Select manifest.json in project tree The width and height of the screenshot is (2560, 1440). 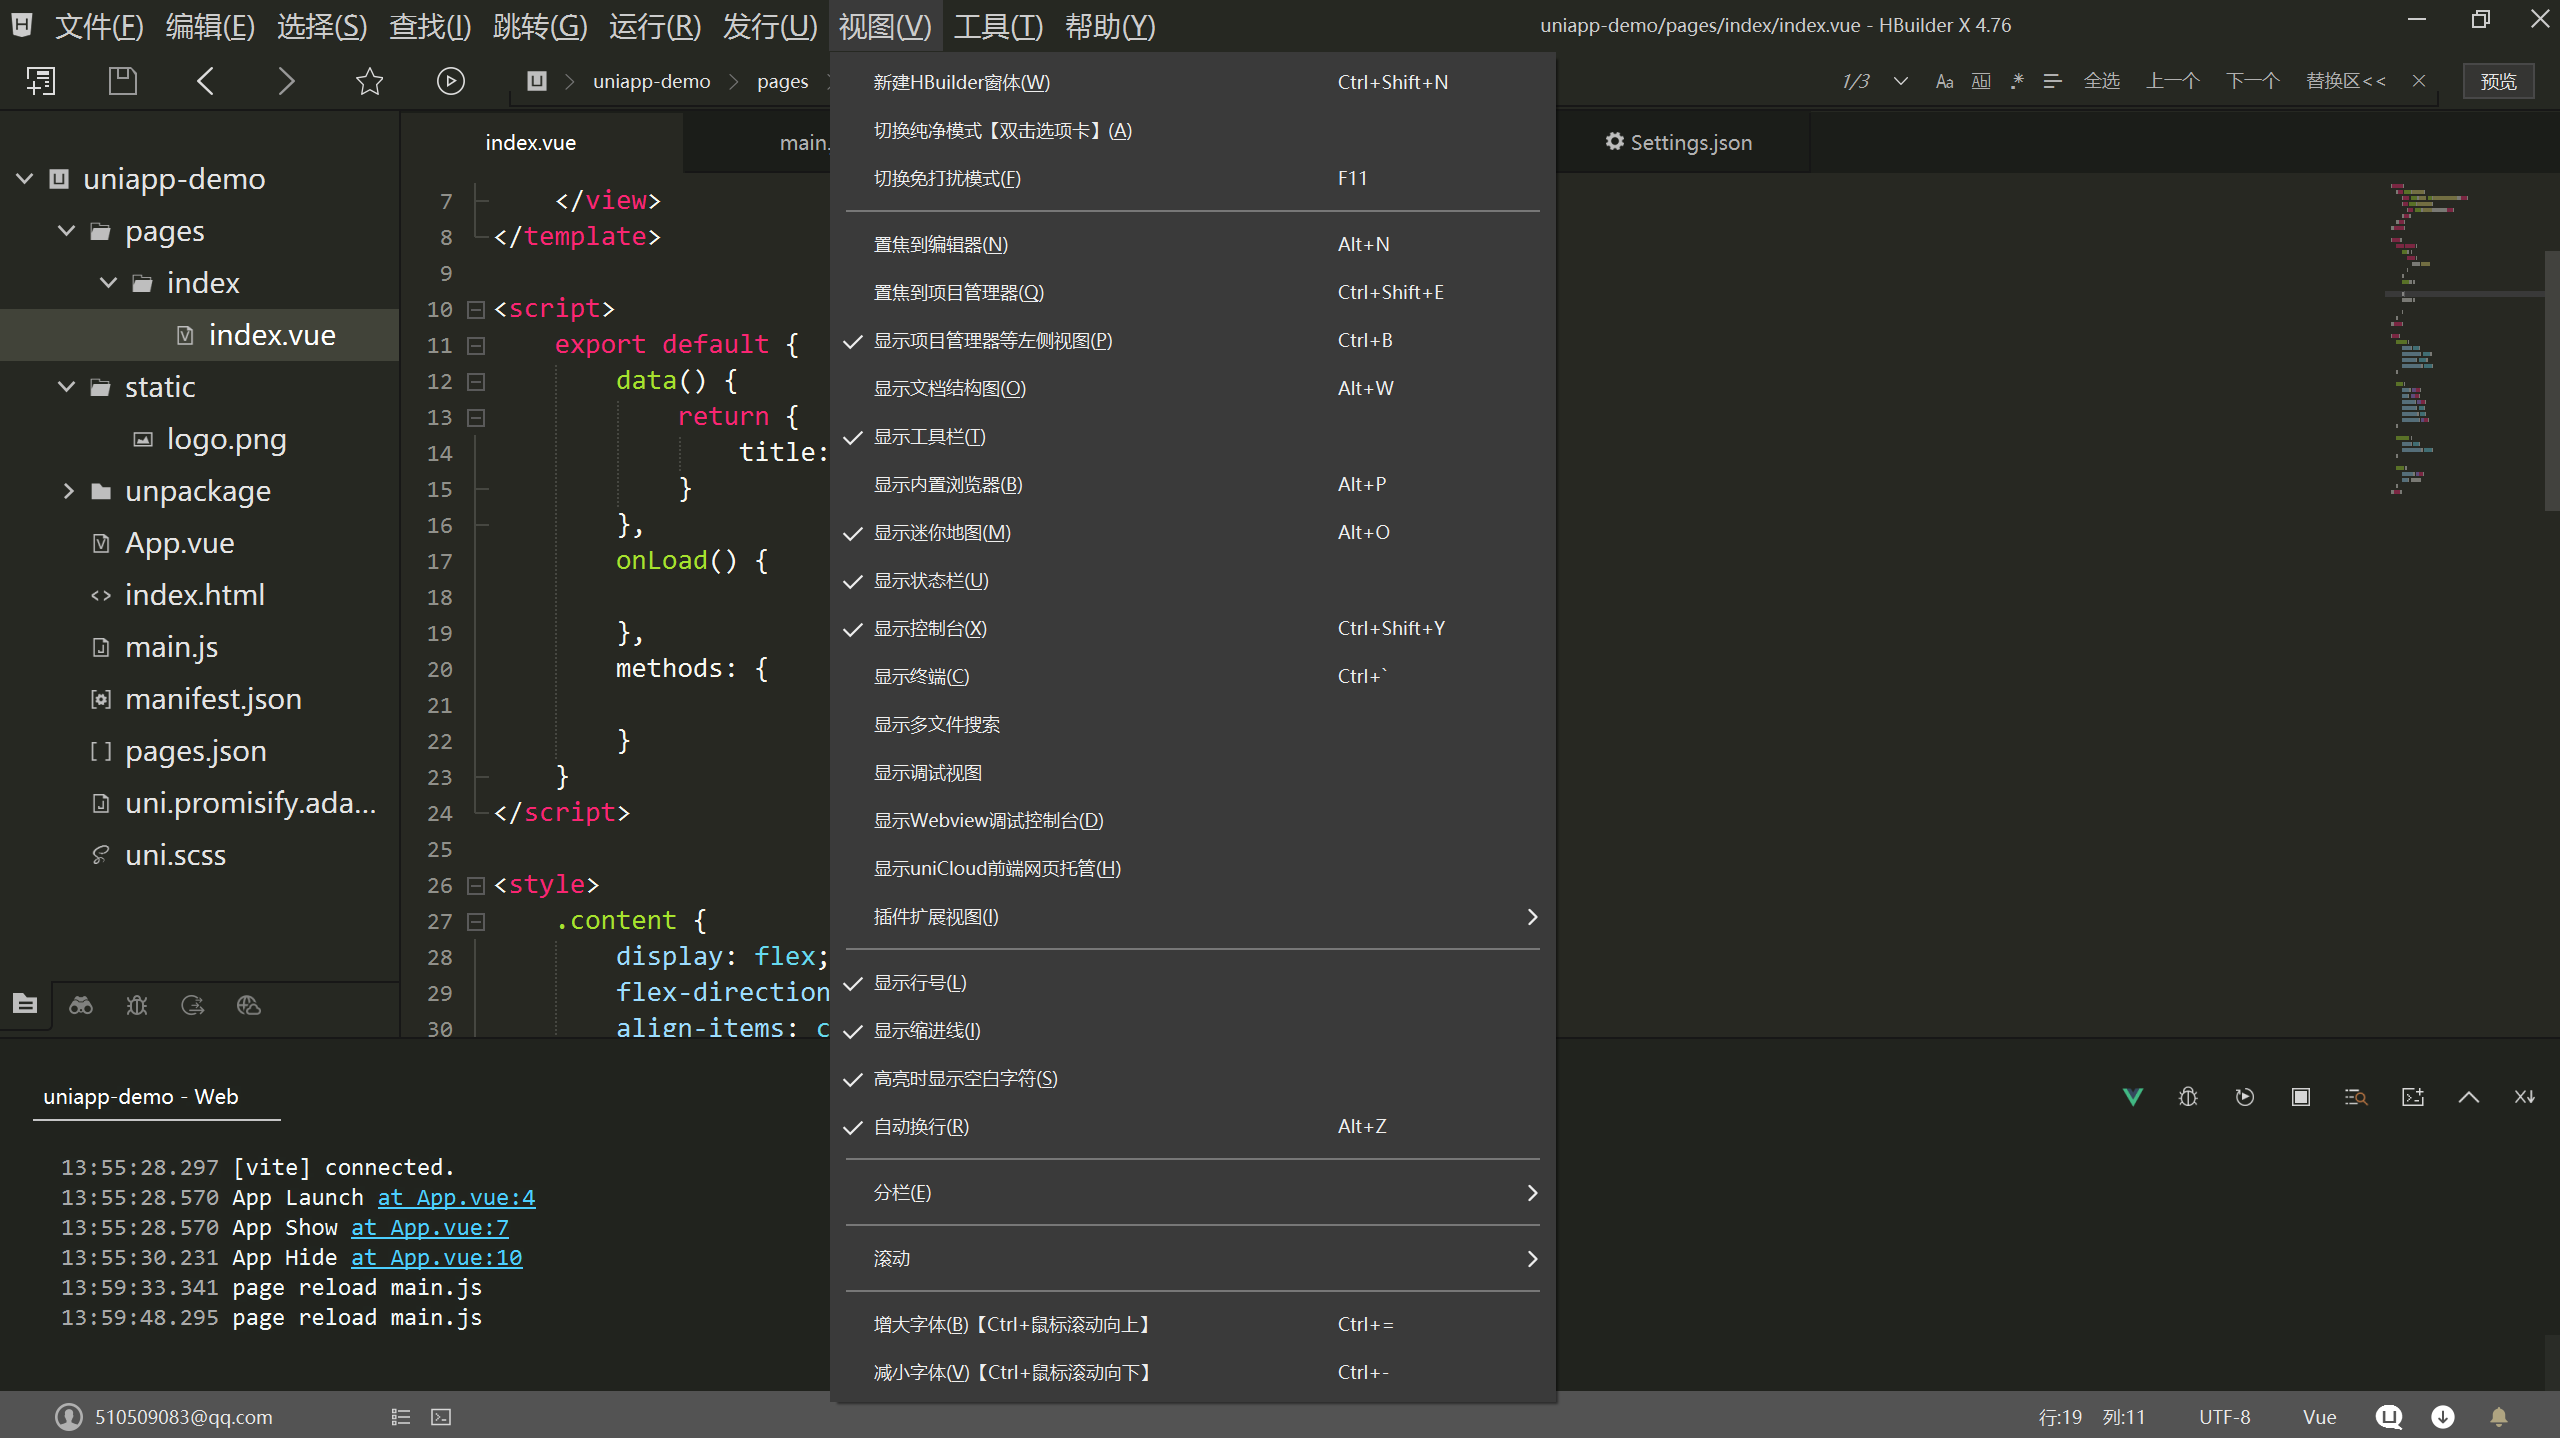pos(213,699)
